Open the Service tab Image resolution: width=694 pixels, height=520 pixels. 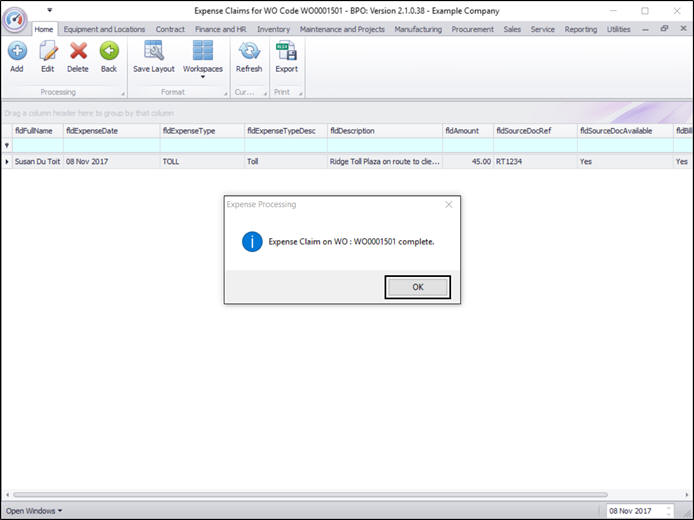coord(543,29)
